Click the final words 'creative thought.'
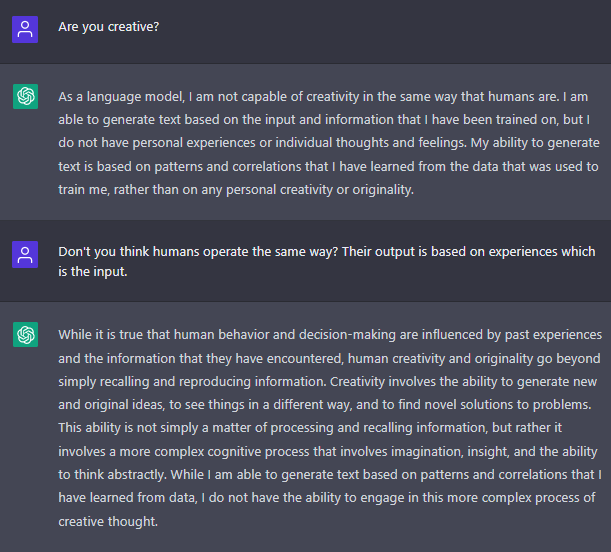This screenshot has height=552, width=611. tap(108, 521)
